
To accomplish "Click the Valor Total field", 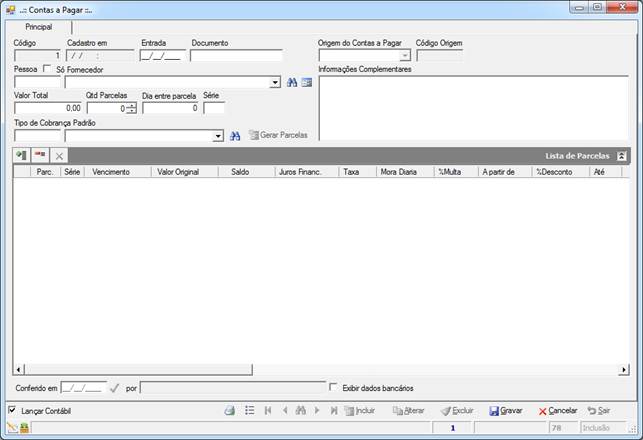I will tap(48, 108).
